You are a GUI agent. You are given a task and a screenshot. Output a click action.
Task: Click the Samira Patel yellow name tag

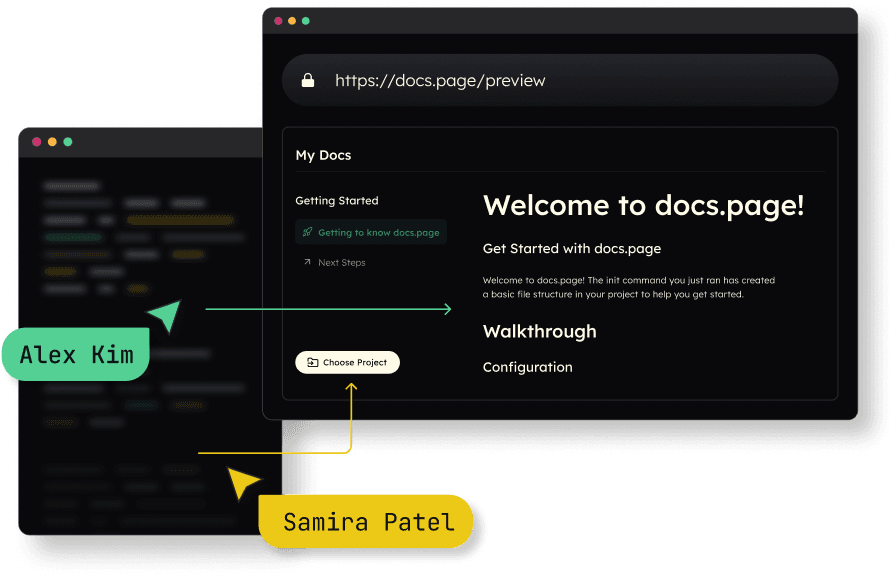click(x=367, y=521)
